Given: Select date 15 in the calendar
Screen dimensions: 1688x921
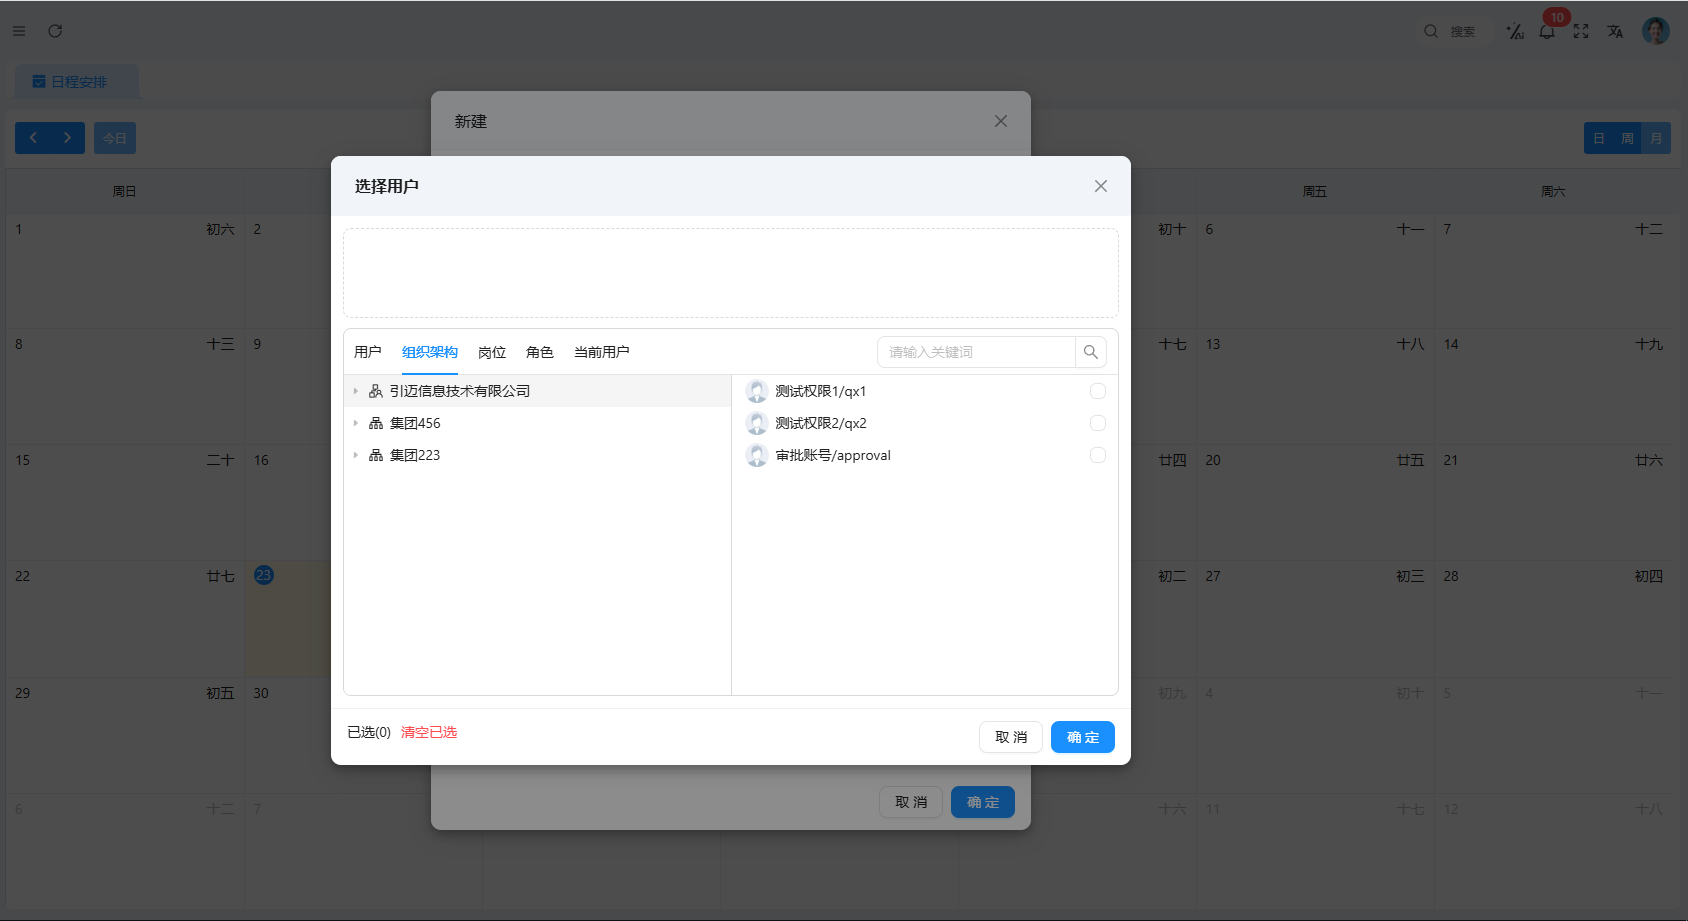Looking at the screenshot, I should coord(23,460).
